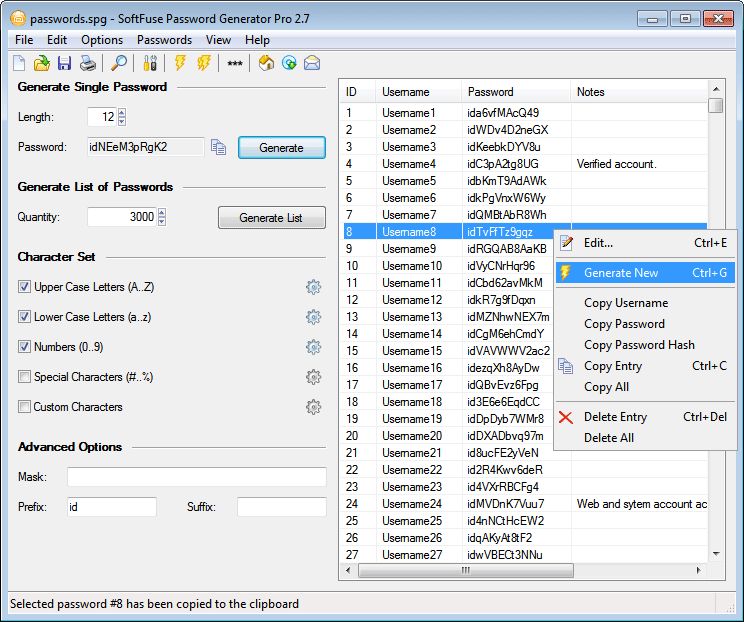Sort by the Password column header
744x622 pixels.
click(516, 92)
